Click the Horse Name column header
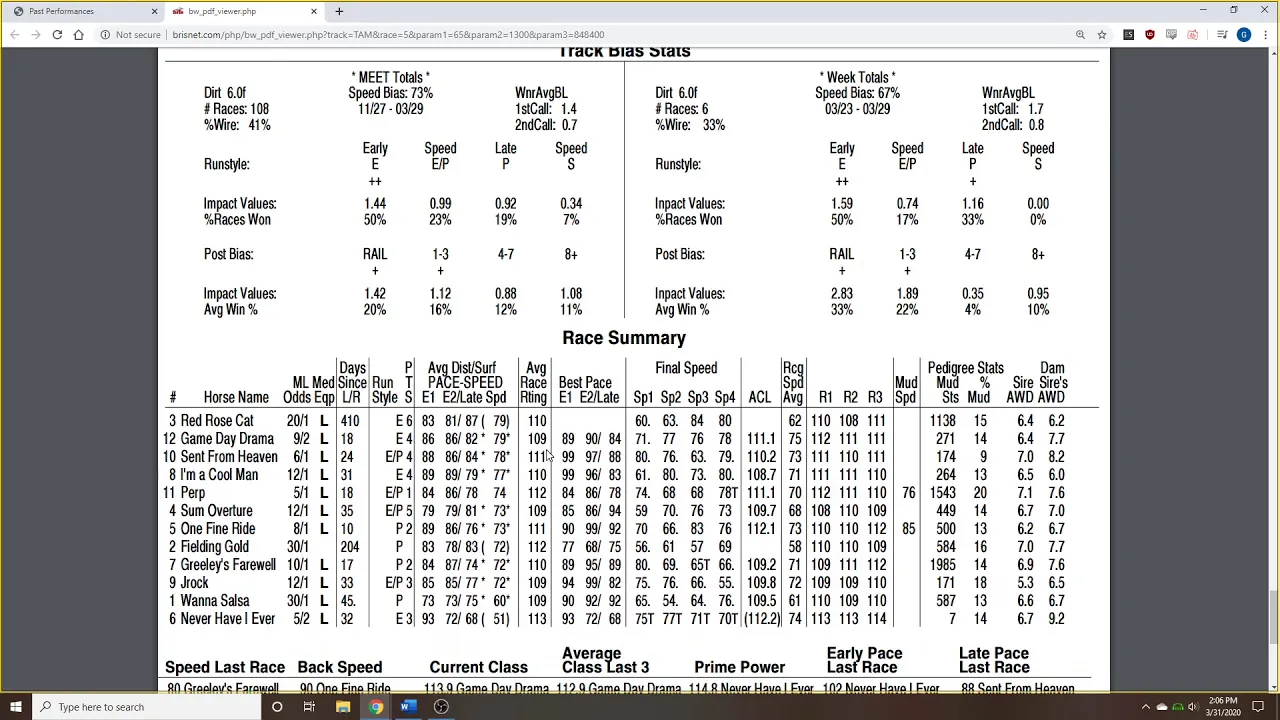The image size is (1280, 720). 236,397
